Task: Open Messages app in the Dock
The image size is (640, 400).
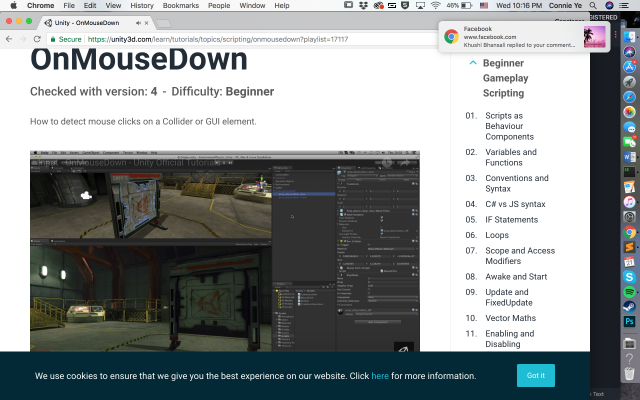Action: (x=629, y=127)
